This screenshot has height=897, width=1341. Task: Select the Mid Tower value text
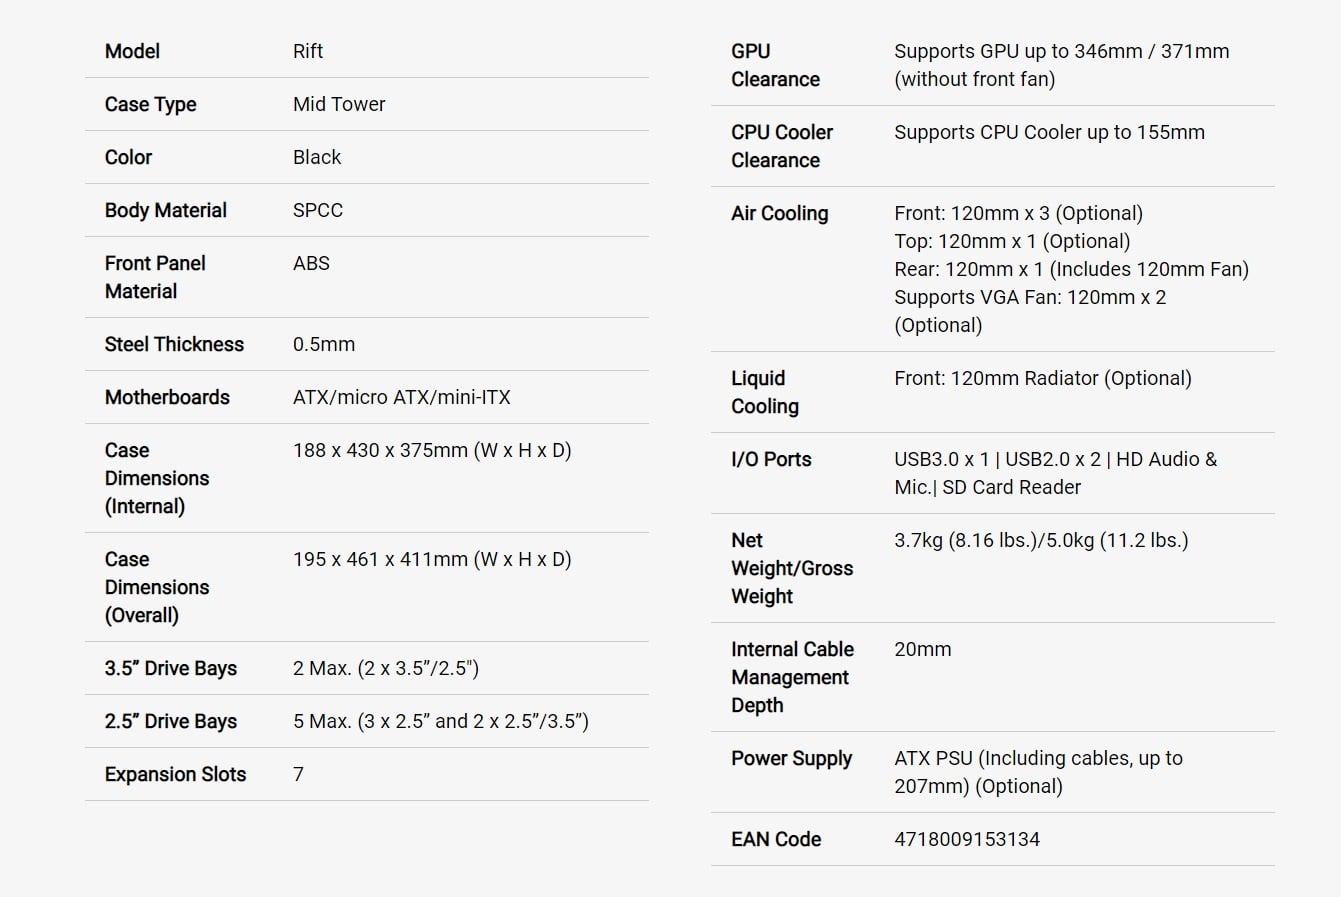pyautogui.click(x=339, y=104)
